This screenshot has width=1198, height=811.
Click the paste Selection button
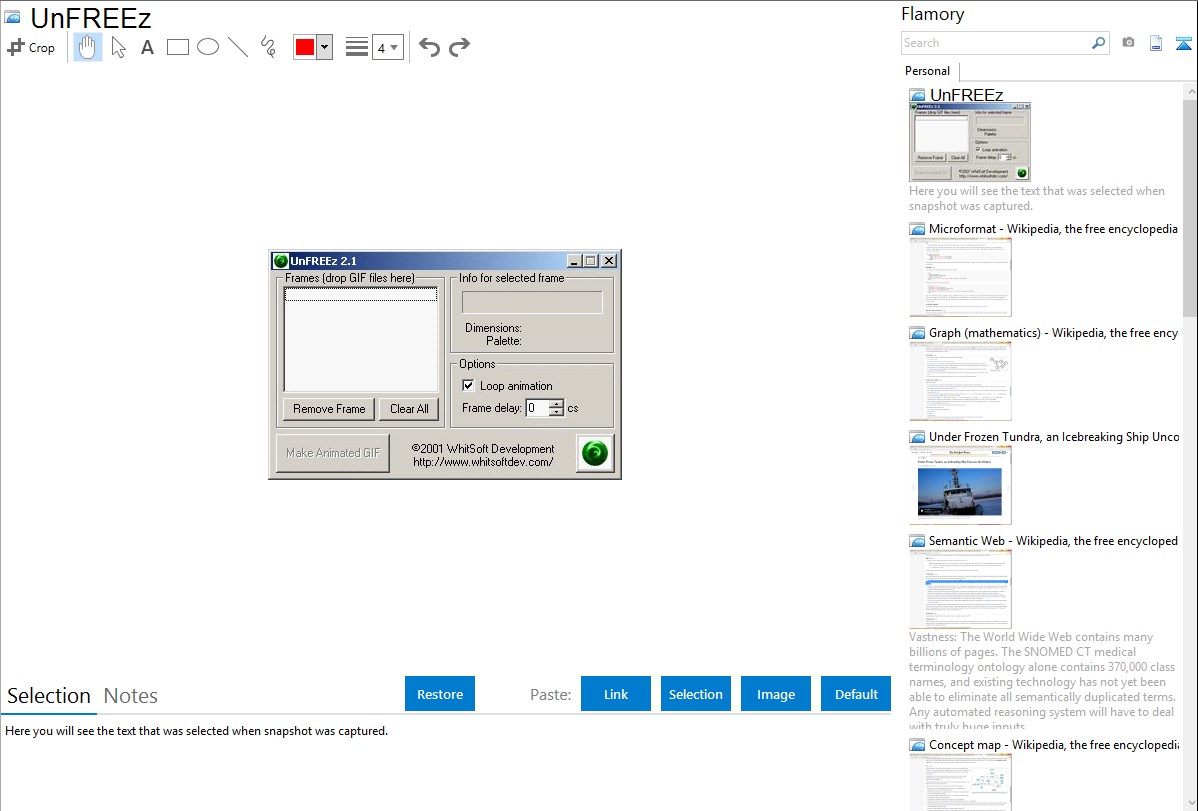696,694
